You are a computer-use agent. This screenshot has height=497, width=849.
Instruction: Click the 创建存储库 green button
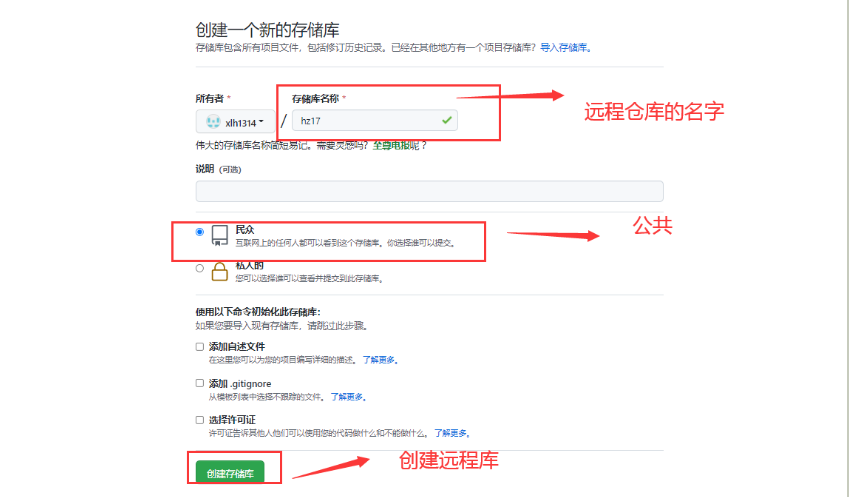pos(230,473)
